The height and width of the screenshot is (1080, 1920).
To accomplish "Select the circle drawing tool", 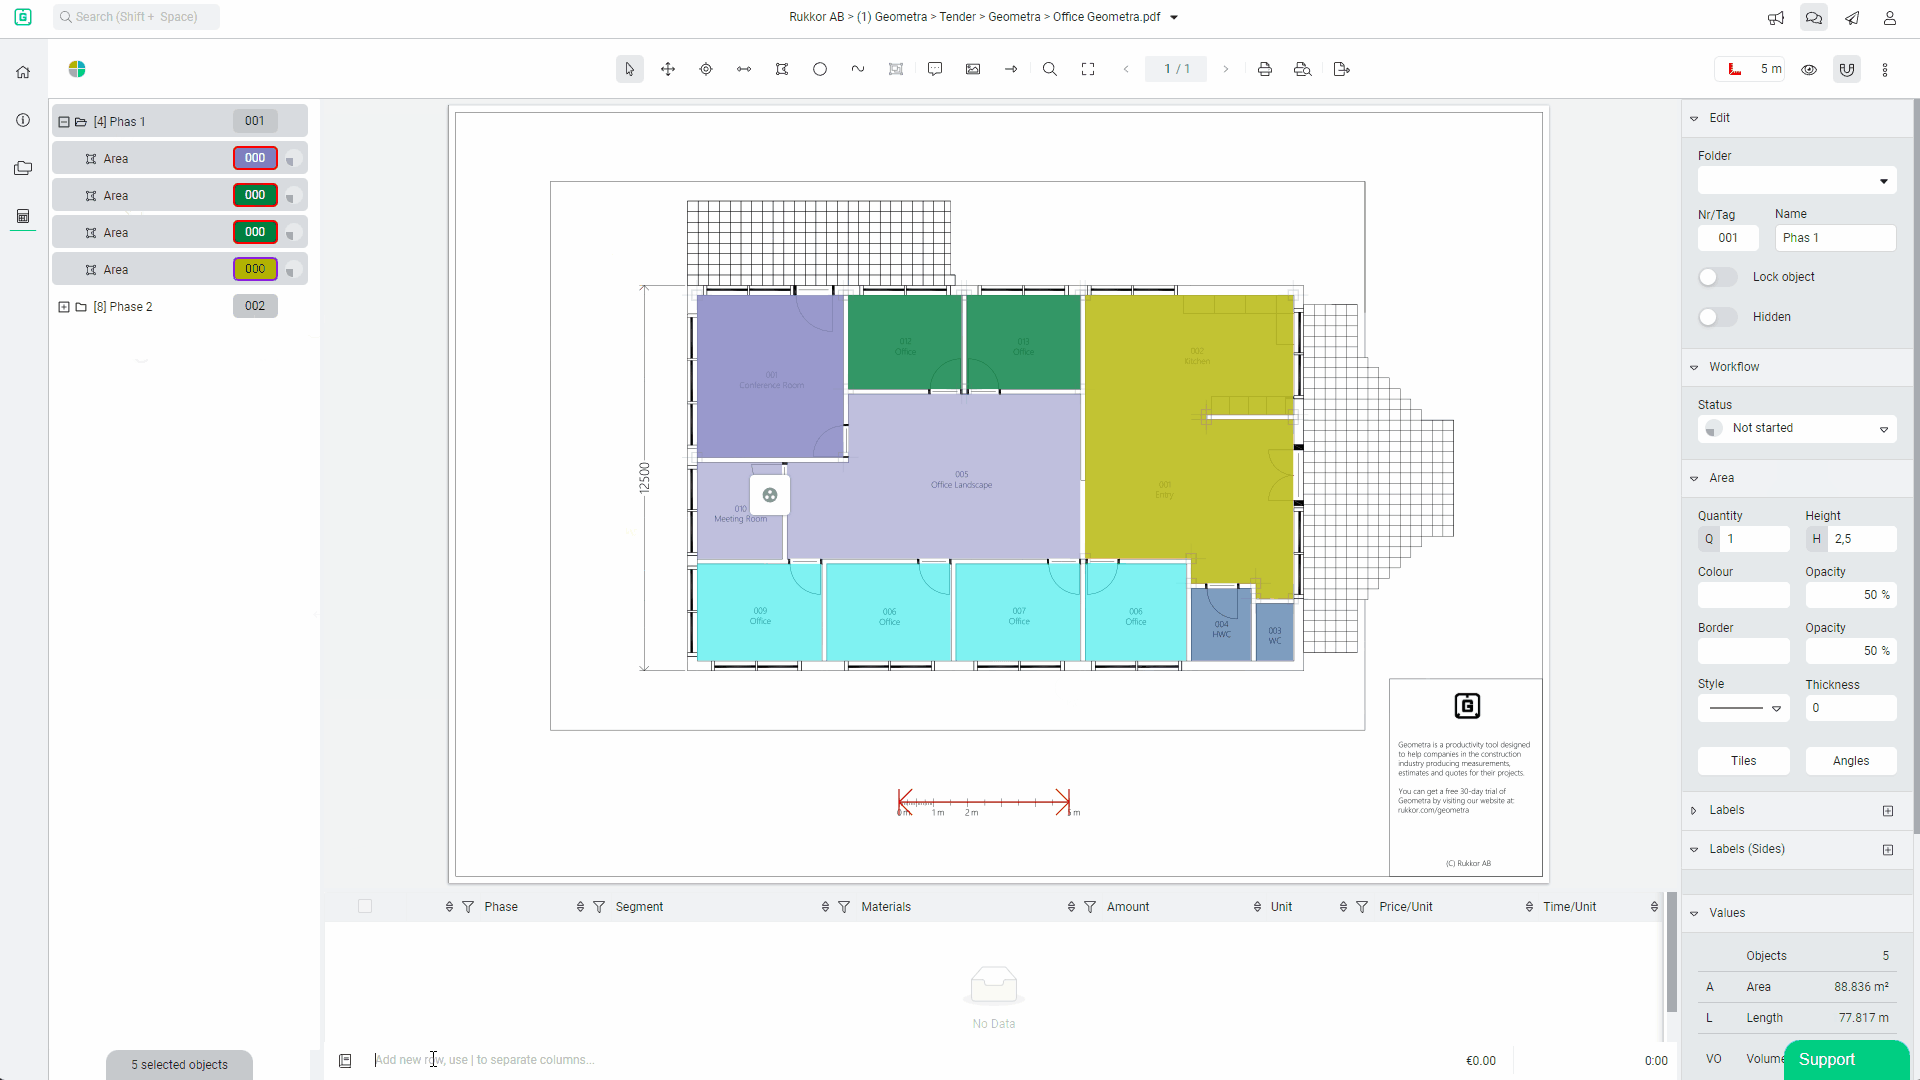I will 820,69.
